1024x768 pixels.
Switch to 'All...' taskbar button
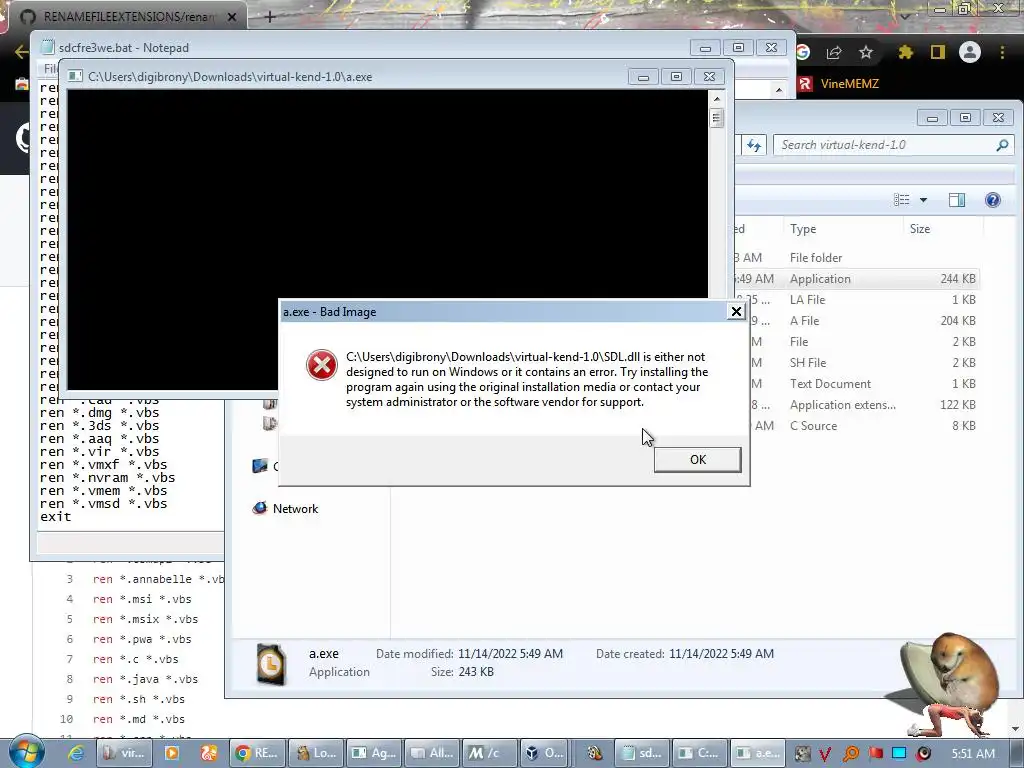point(431,753)
